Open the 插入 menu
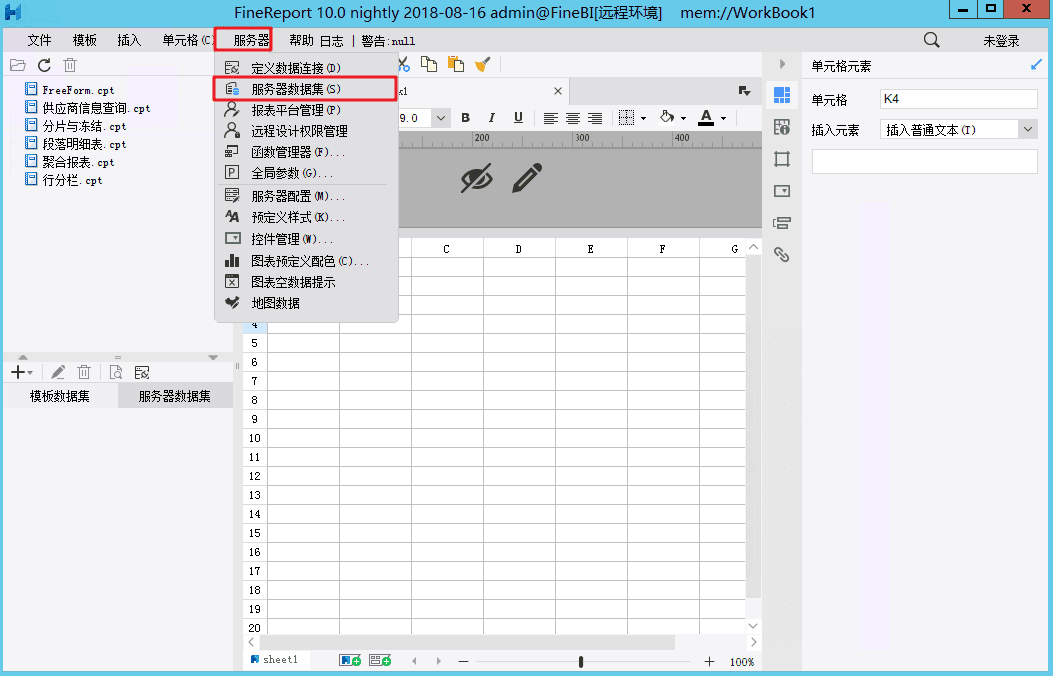Viewport: 1053px width, 676px height. (x=130, y=40)
